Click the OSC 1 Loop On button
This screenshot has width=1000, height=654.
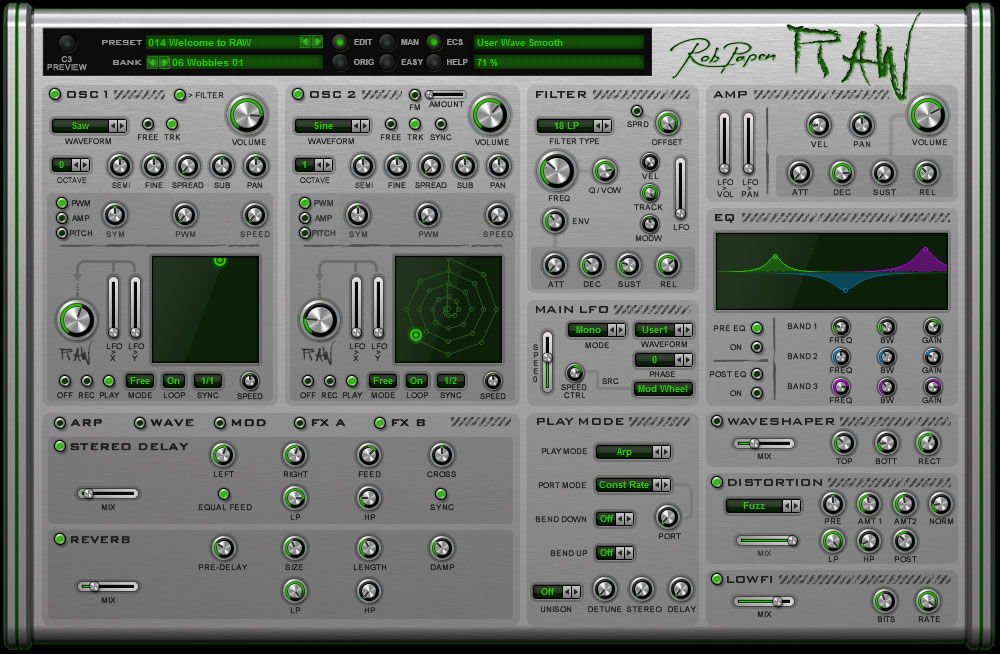tap(173, 381)
